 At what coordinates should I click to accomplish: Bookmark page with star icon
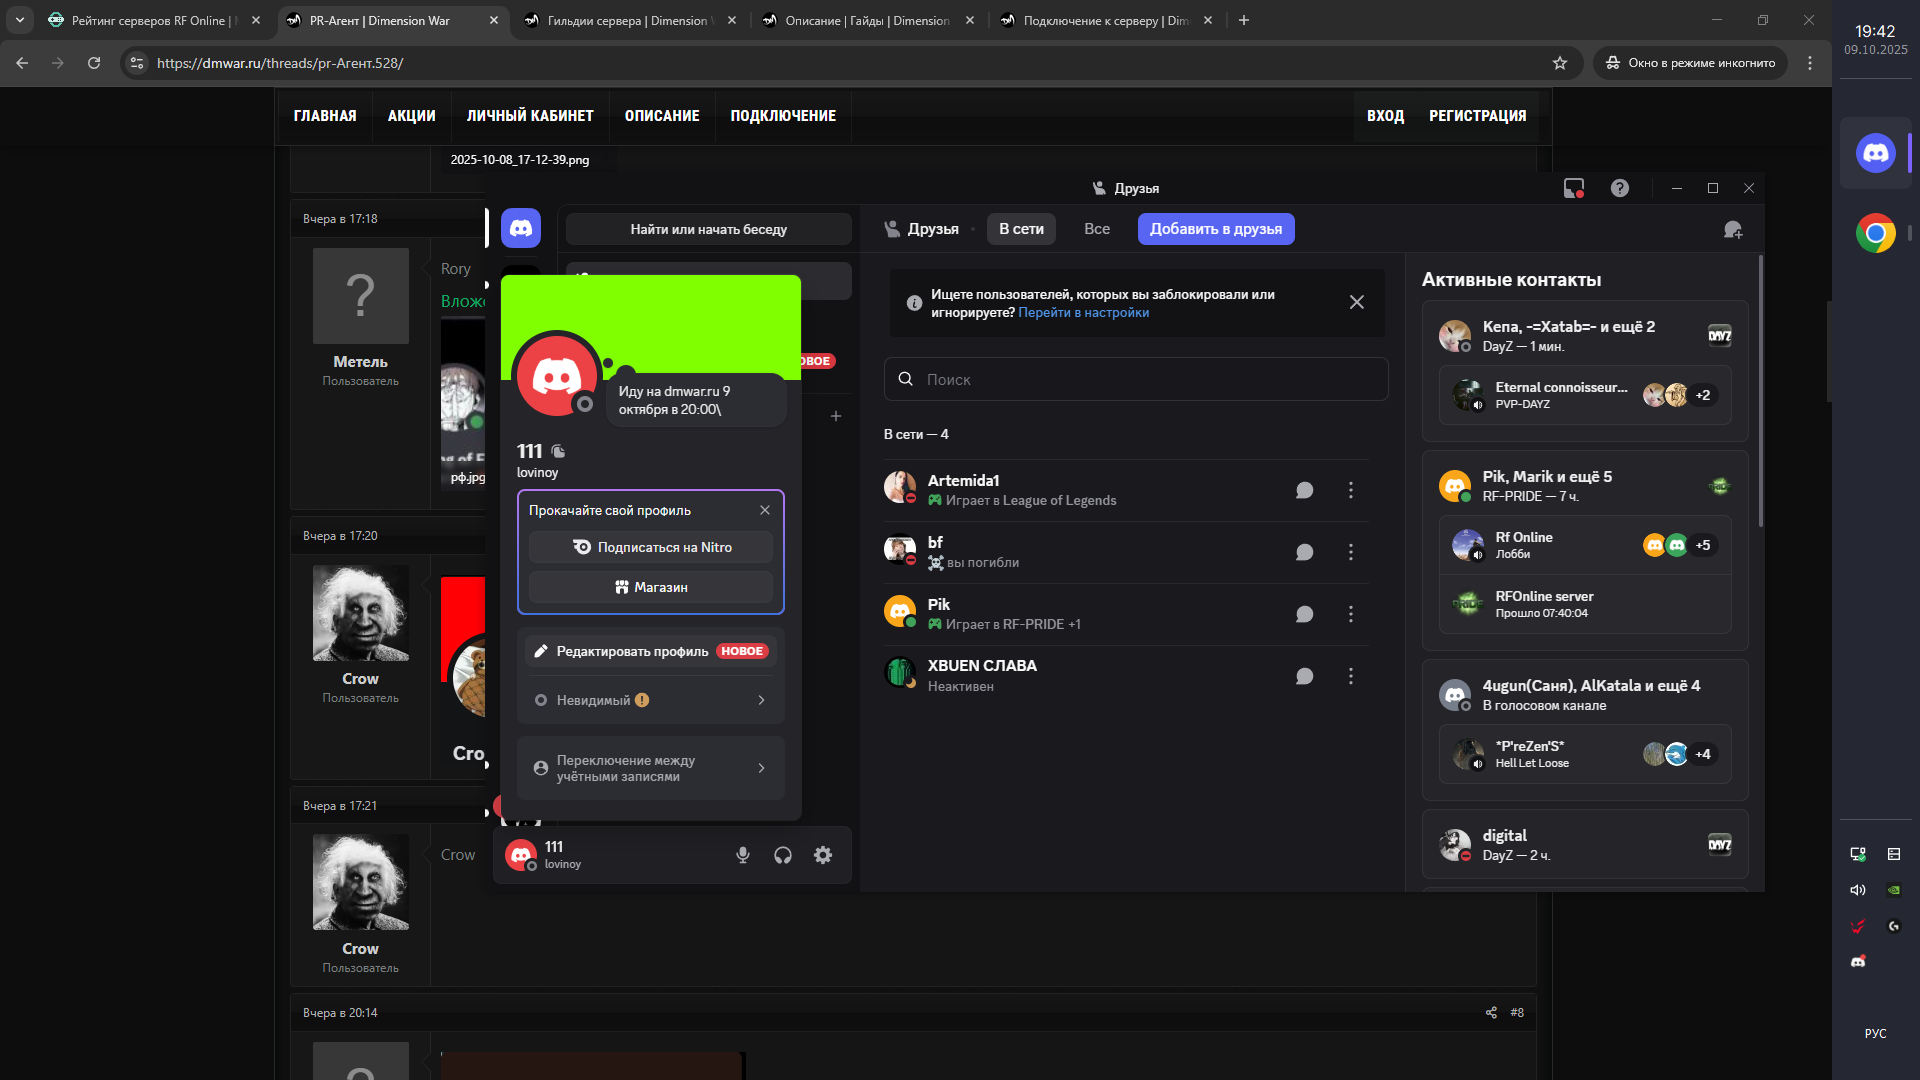click(1560, 63)
